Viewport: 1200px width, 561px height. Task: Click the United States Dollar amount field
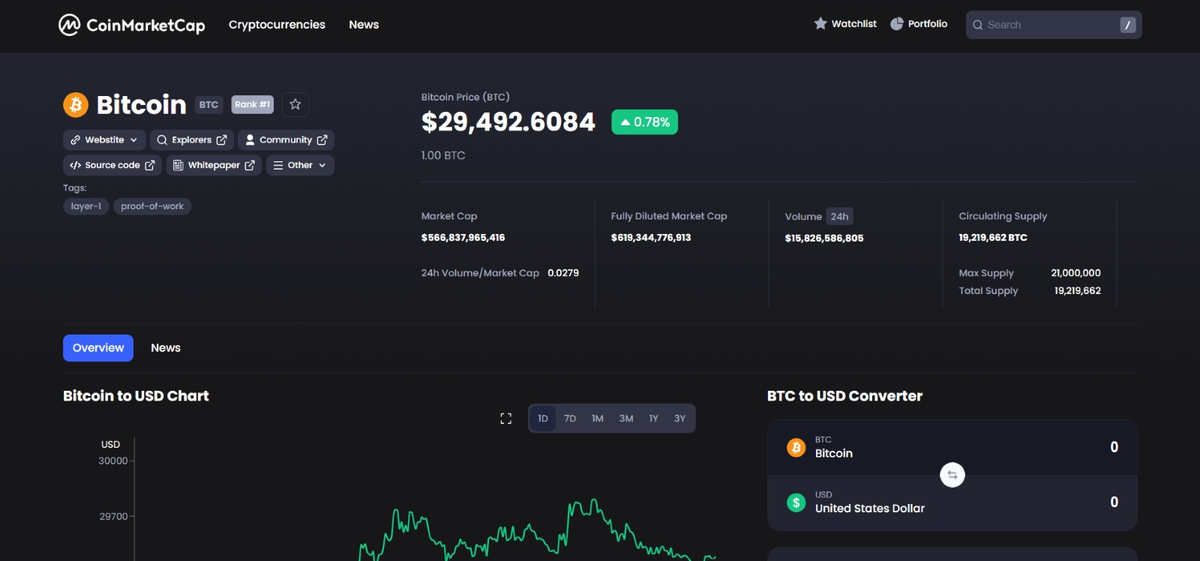point(1113,502)
